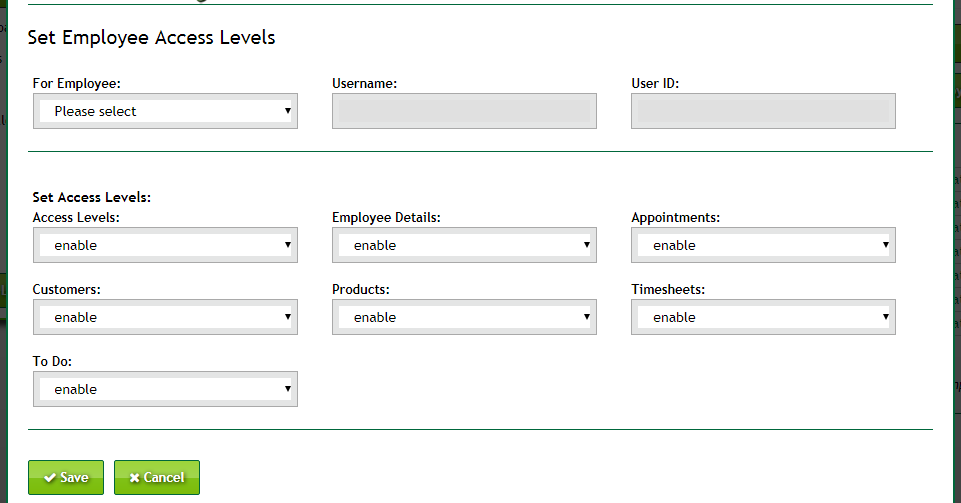
Task: Open the For Employee 'Please select' dropdown
Action: [x=165, y=111]
